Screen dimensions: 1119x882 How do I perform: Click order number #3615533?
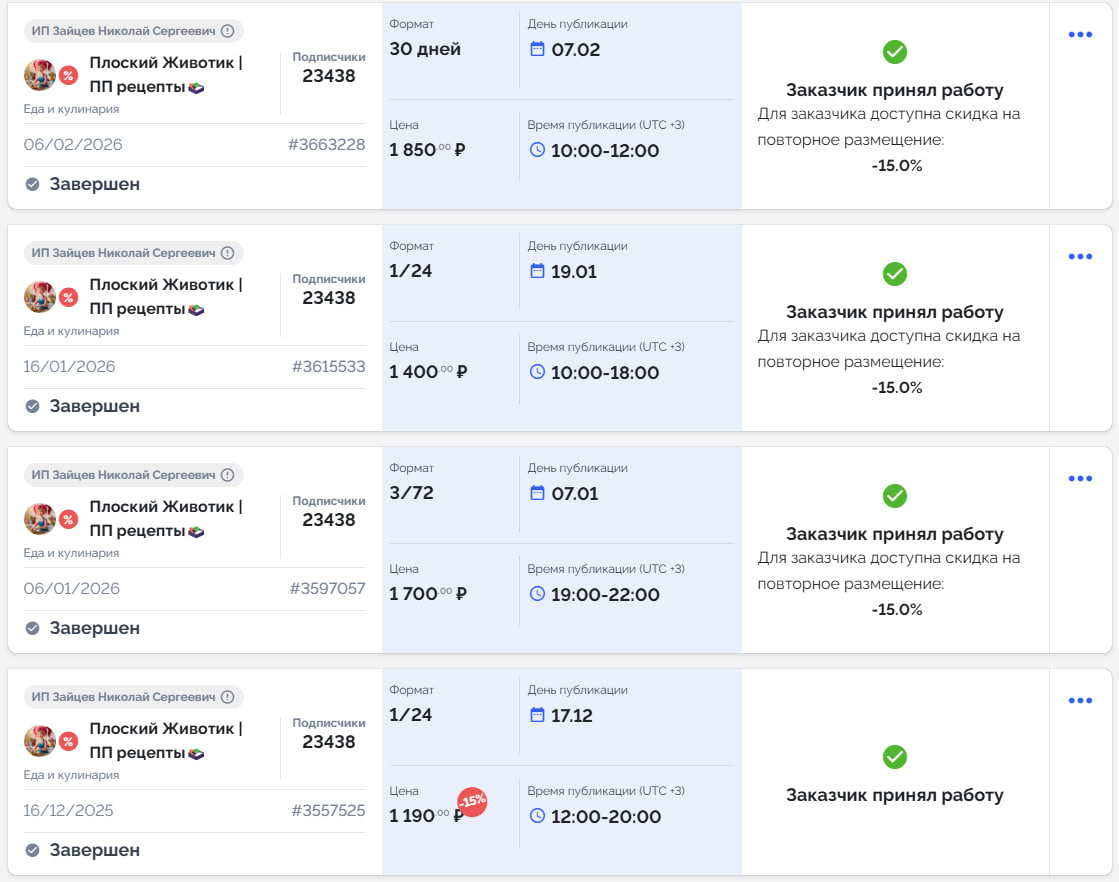[x=328, y=367]
